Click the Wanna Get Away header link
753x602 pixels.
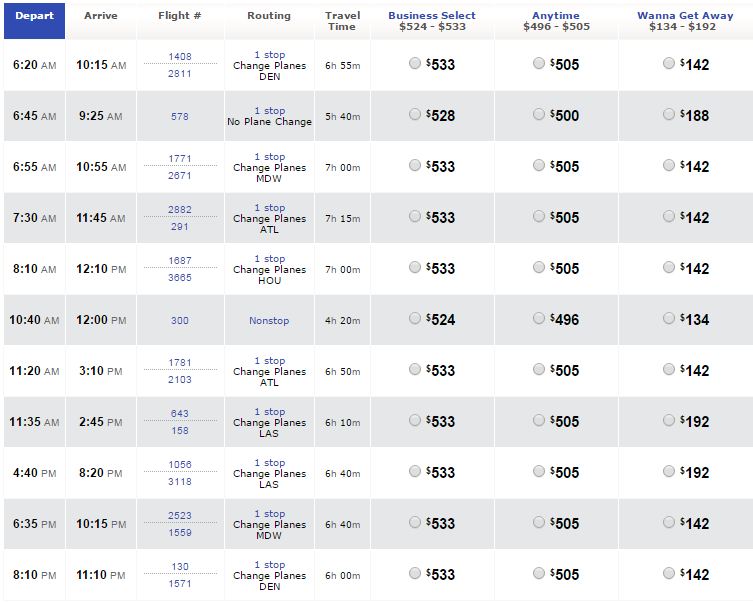[685, 16]
